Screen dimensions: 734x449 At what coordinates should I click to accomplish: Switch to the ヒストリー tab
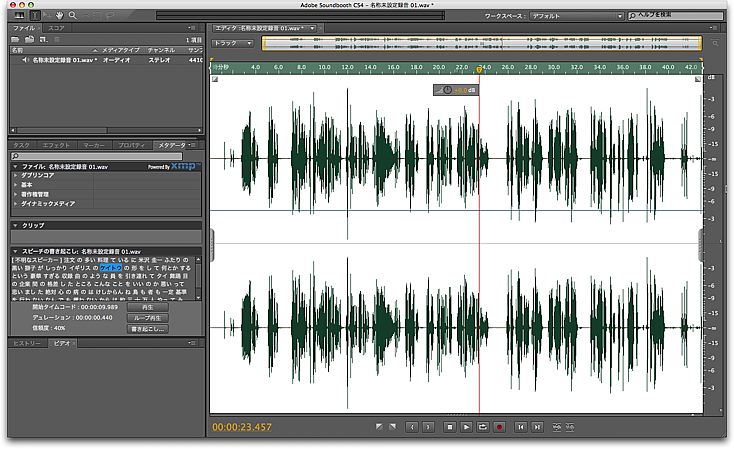click(29, 342)
